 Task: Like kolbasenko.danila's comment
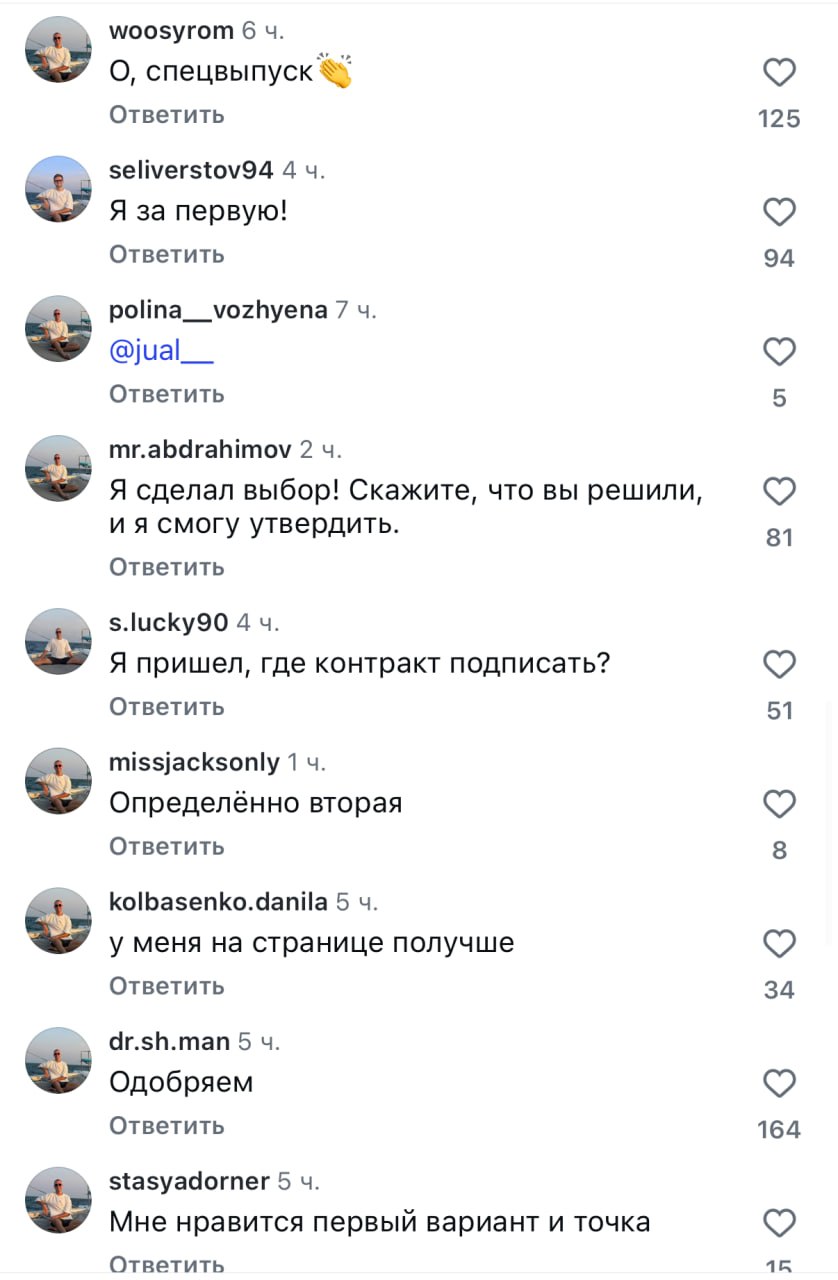(779, 944)
